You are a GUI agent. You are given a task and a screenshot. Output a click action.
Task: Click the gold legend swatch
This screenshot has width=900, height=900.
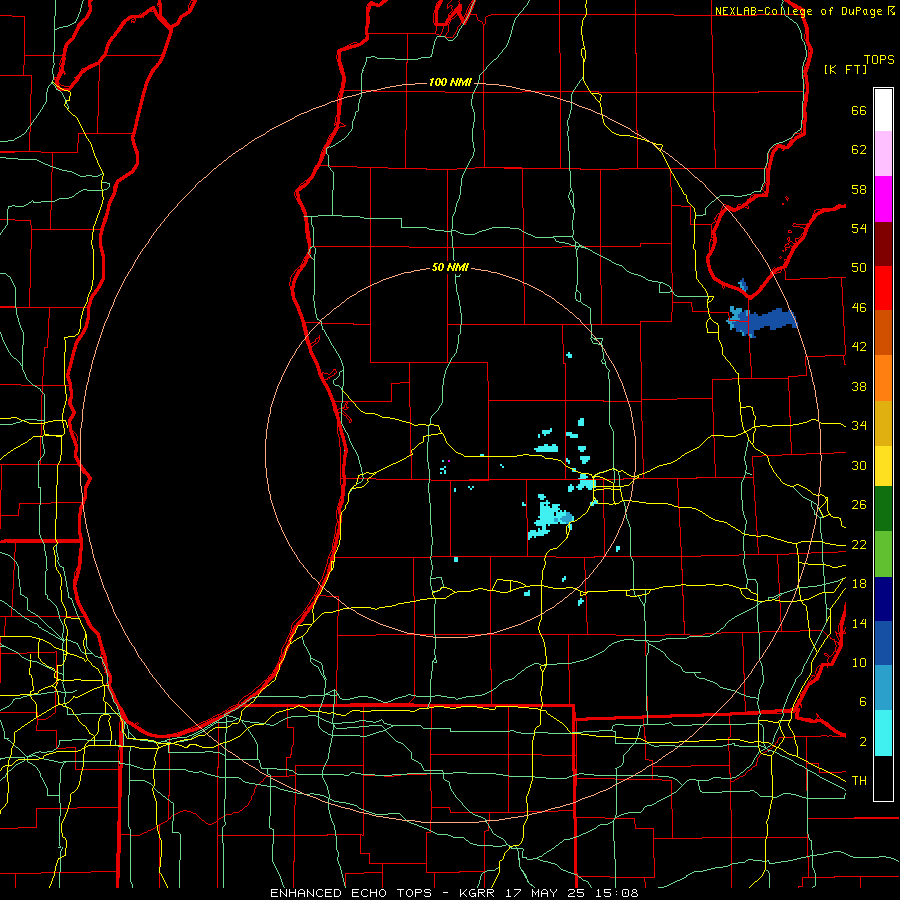click(883, 423)
